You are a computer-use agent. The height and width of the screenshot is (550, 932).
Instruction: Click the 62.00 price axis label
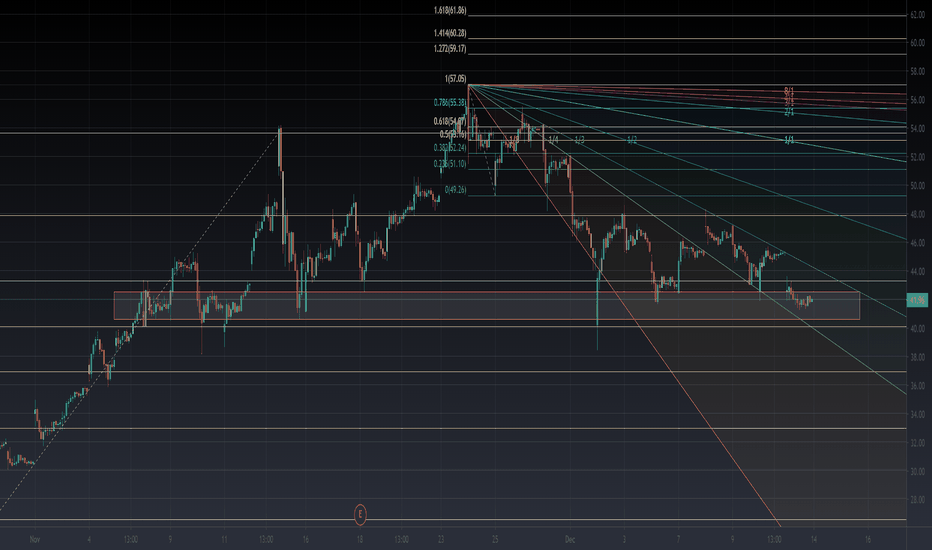pos(917,14)
